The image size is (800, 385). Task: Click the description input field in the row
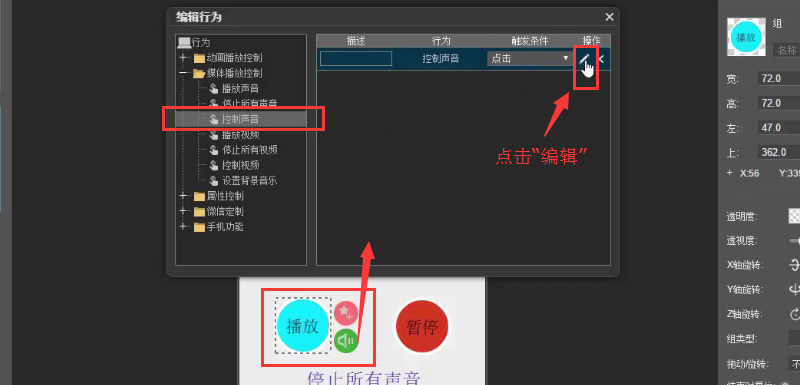[x=356, y=59]
